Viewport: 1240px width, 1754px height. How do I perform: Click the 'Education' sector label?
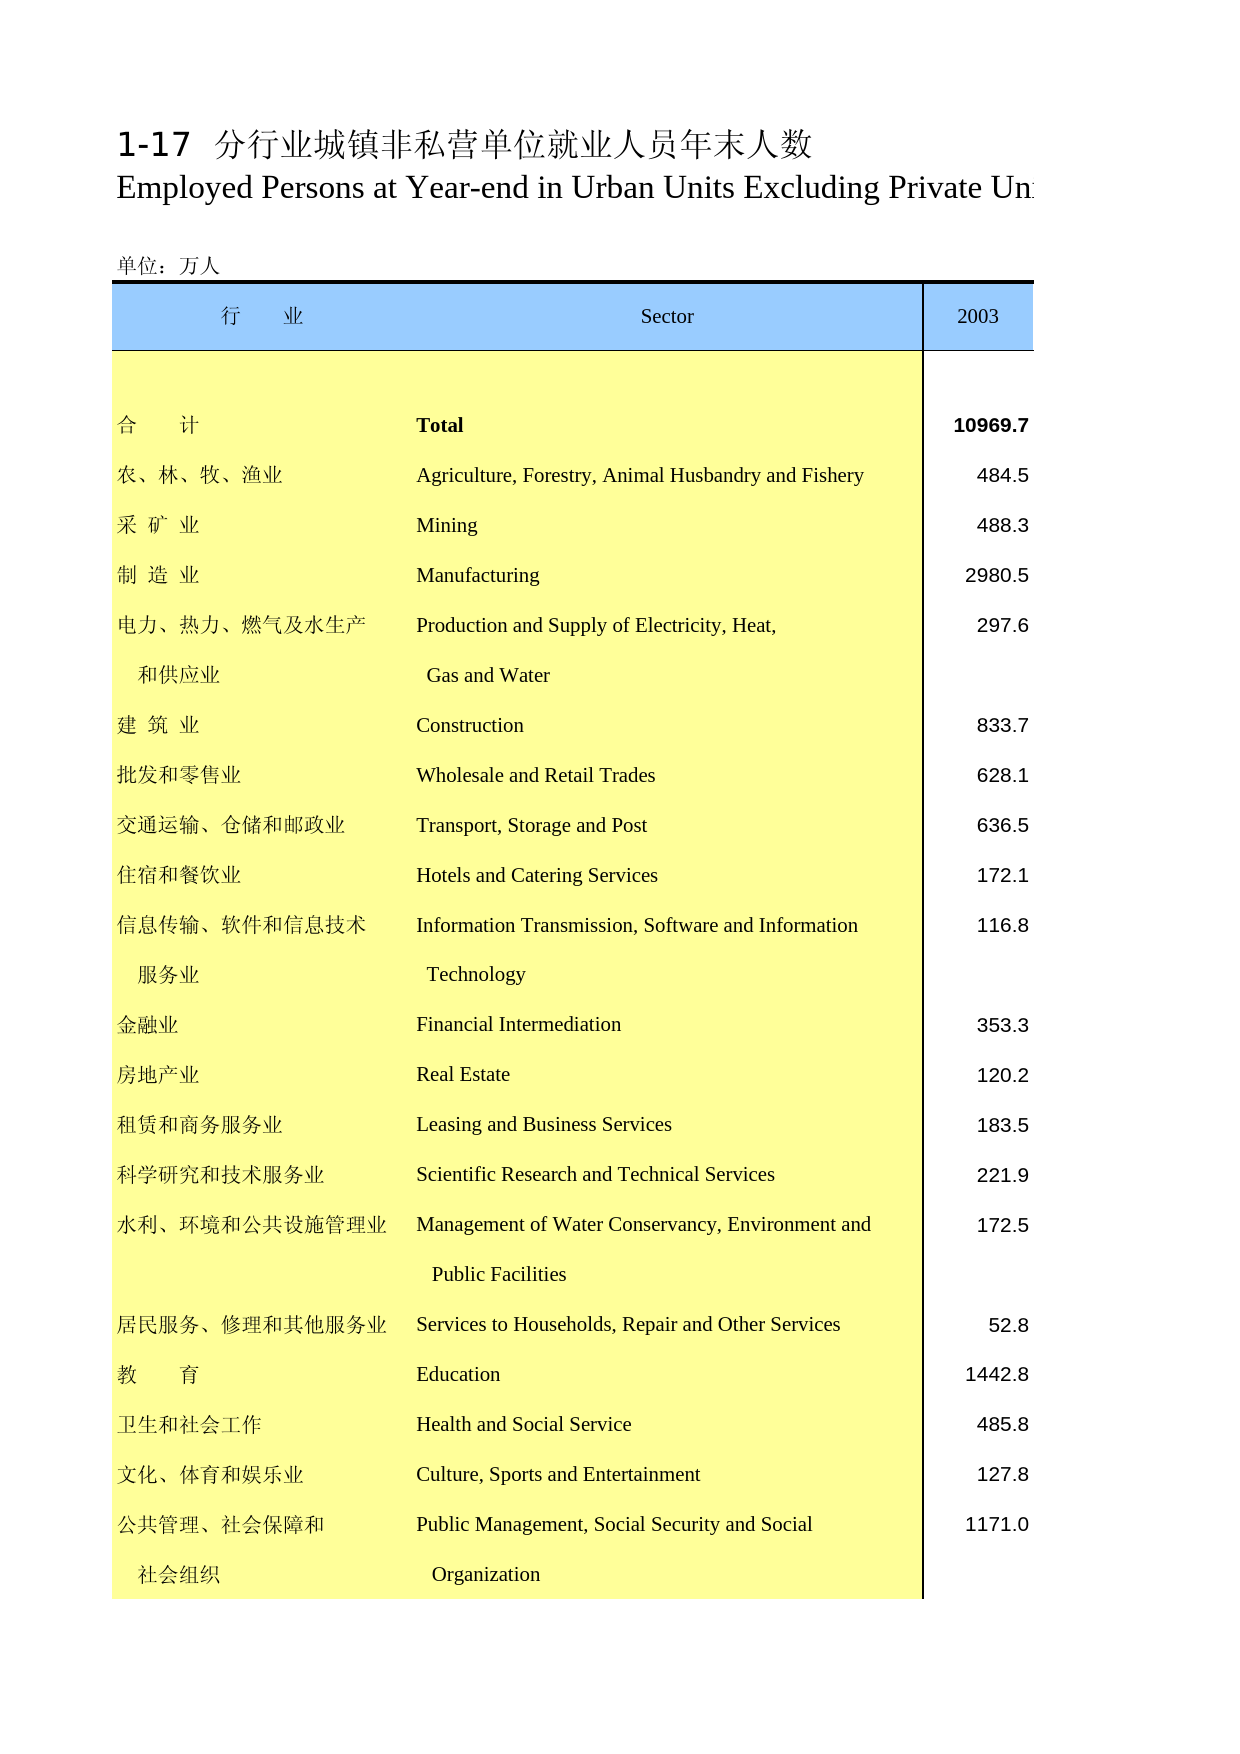(458, 1374)
